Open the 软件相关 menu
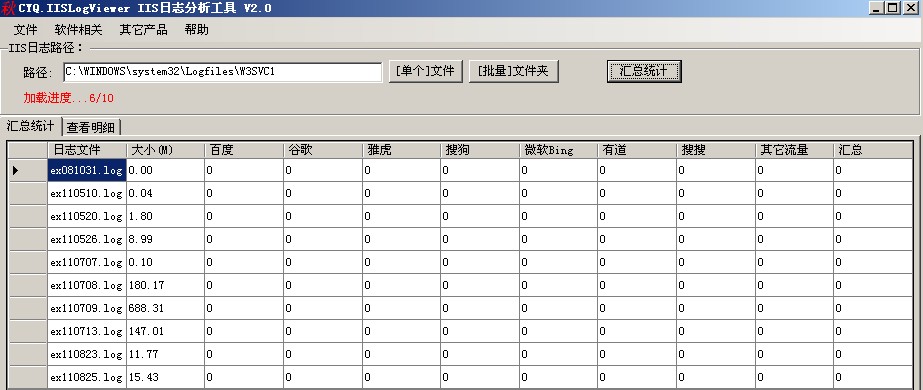 click(x=78, y=30)
